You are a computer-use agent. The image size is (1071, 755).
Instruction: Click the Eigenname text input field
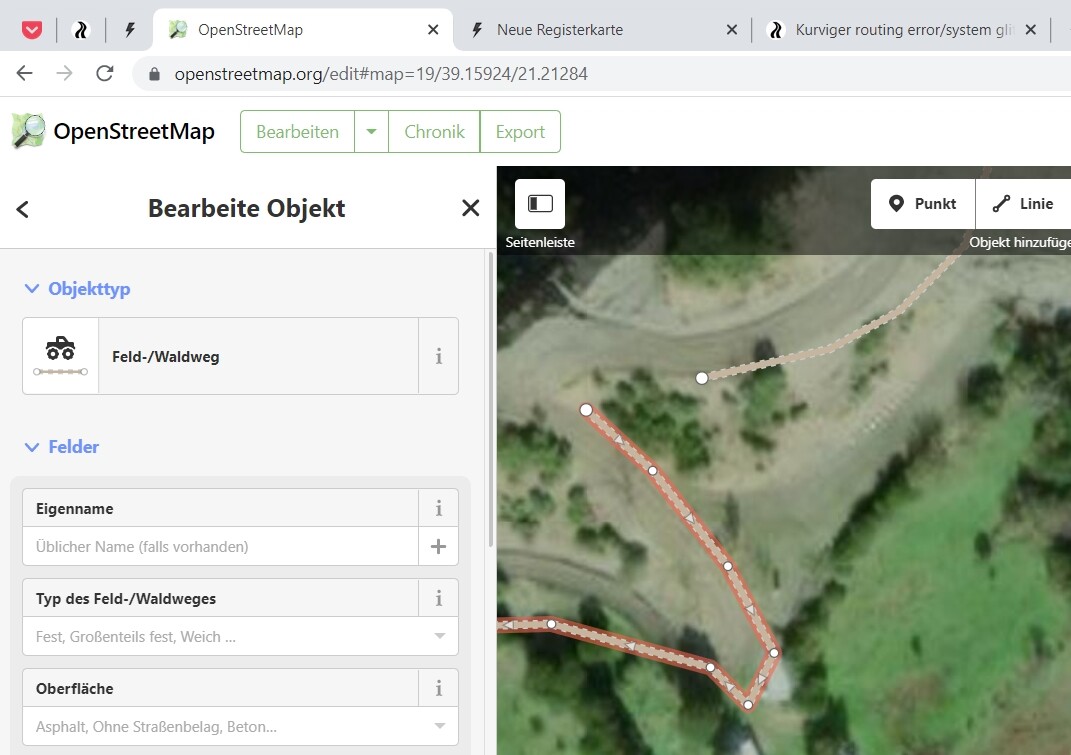click(220, 547)
